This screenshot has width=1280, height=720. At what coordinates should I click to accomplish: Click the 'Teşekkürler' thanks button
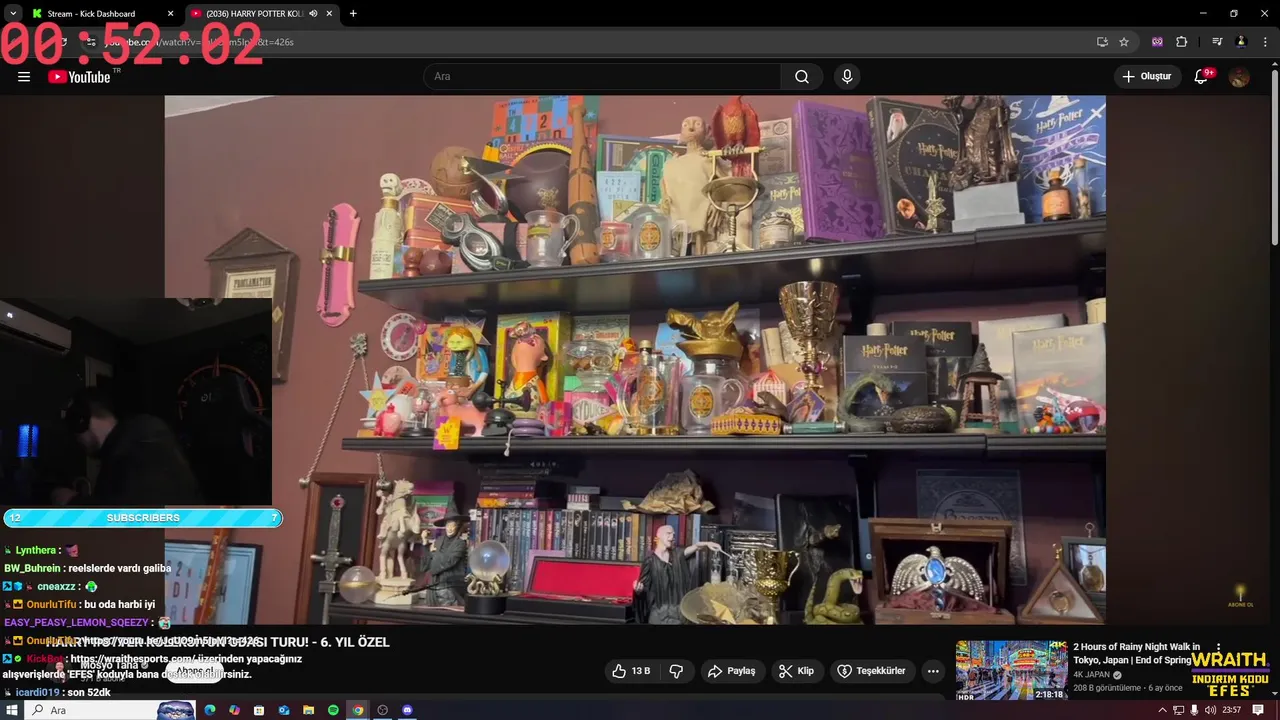tap(871, 671)
